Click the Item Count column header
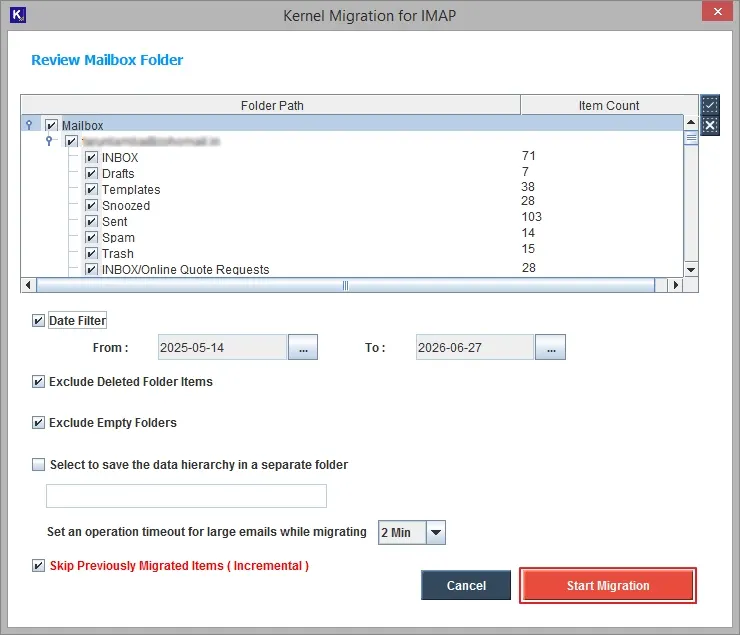Viewport: 740px width, 635px height. [609, 105]
